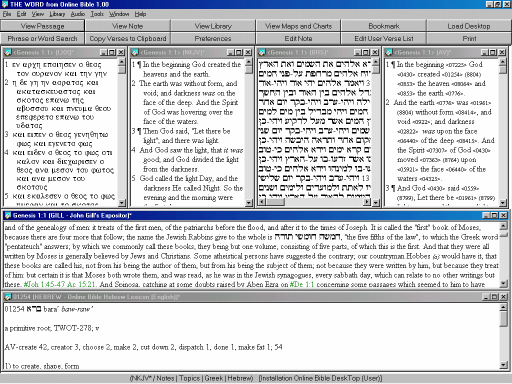Image resolution: width=512 pixels, height=384 pixels.
Task: Click the Gill's Expositor window icon
Action: coord(8,215)
